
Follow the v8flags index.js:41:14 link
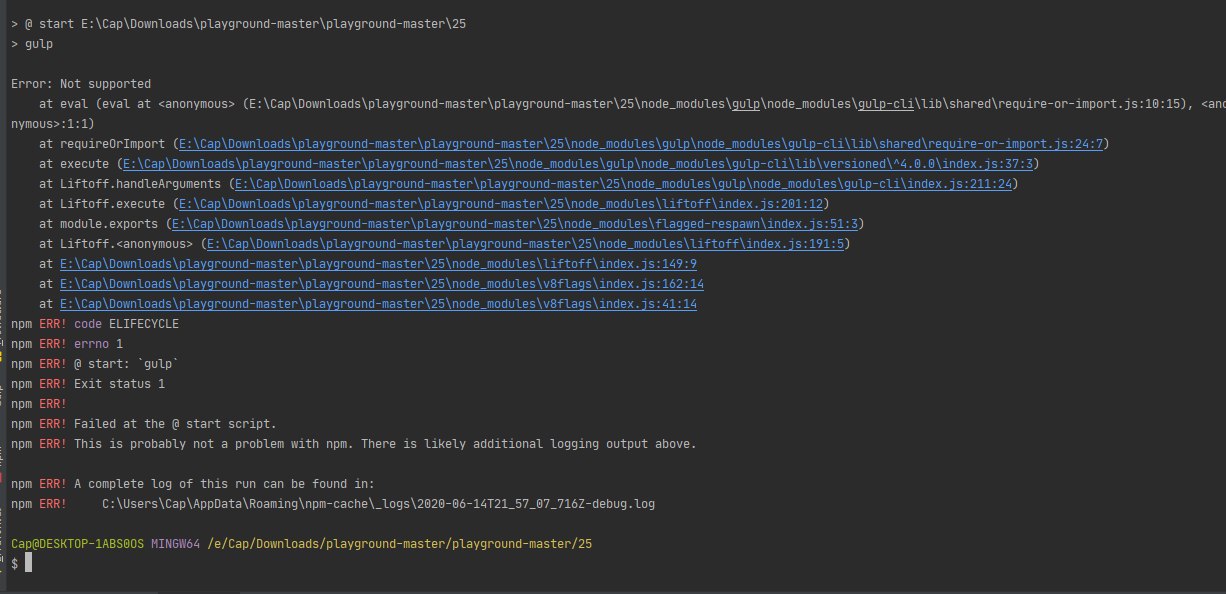click(x=378, y=303)
